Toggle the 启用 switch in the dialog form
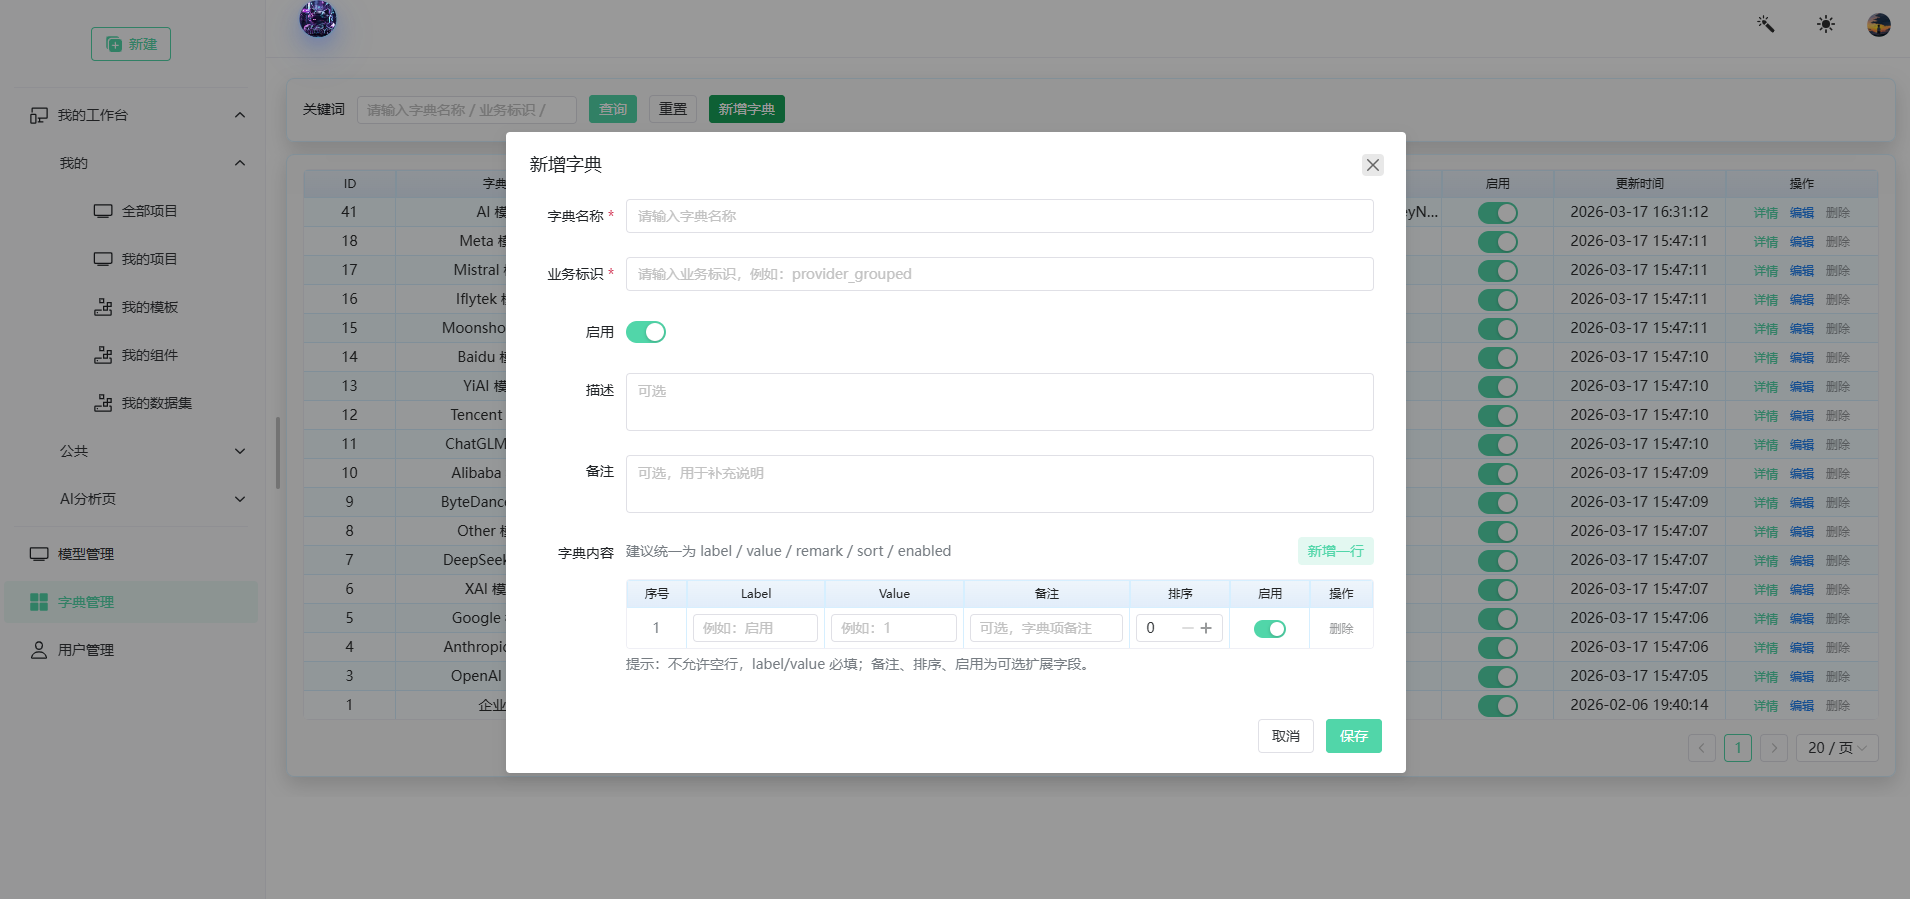 pyautogui.click(x=646, y=332)
